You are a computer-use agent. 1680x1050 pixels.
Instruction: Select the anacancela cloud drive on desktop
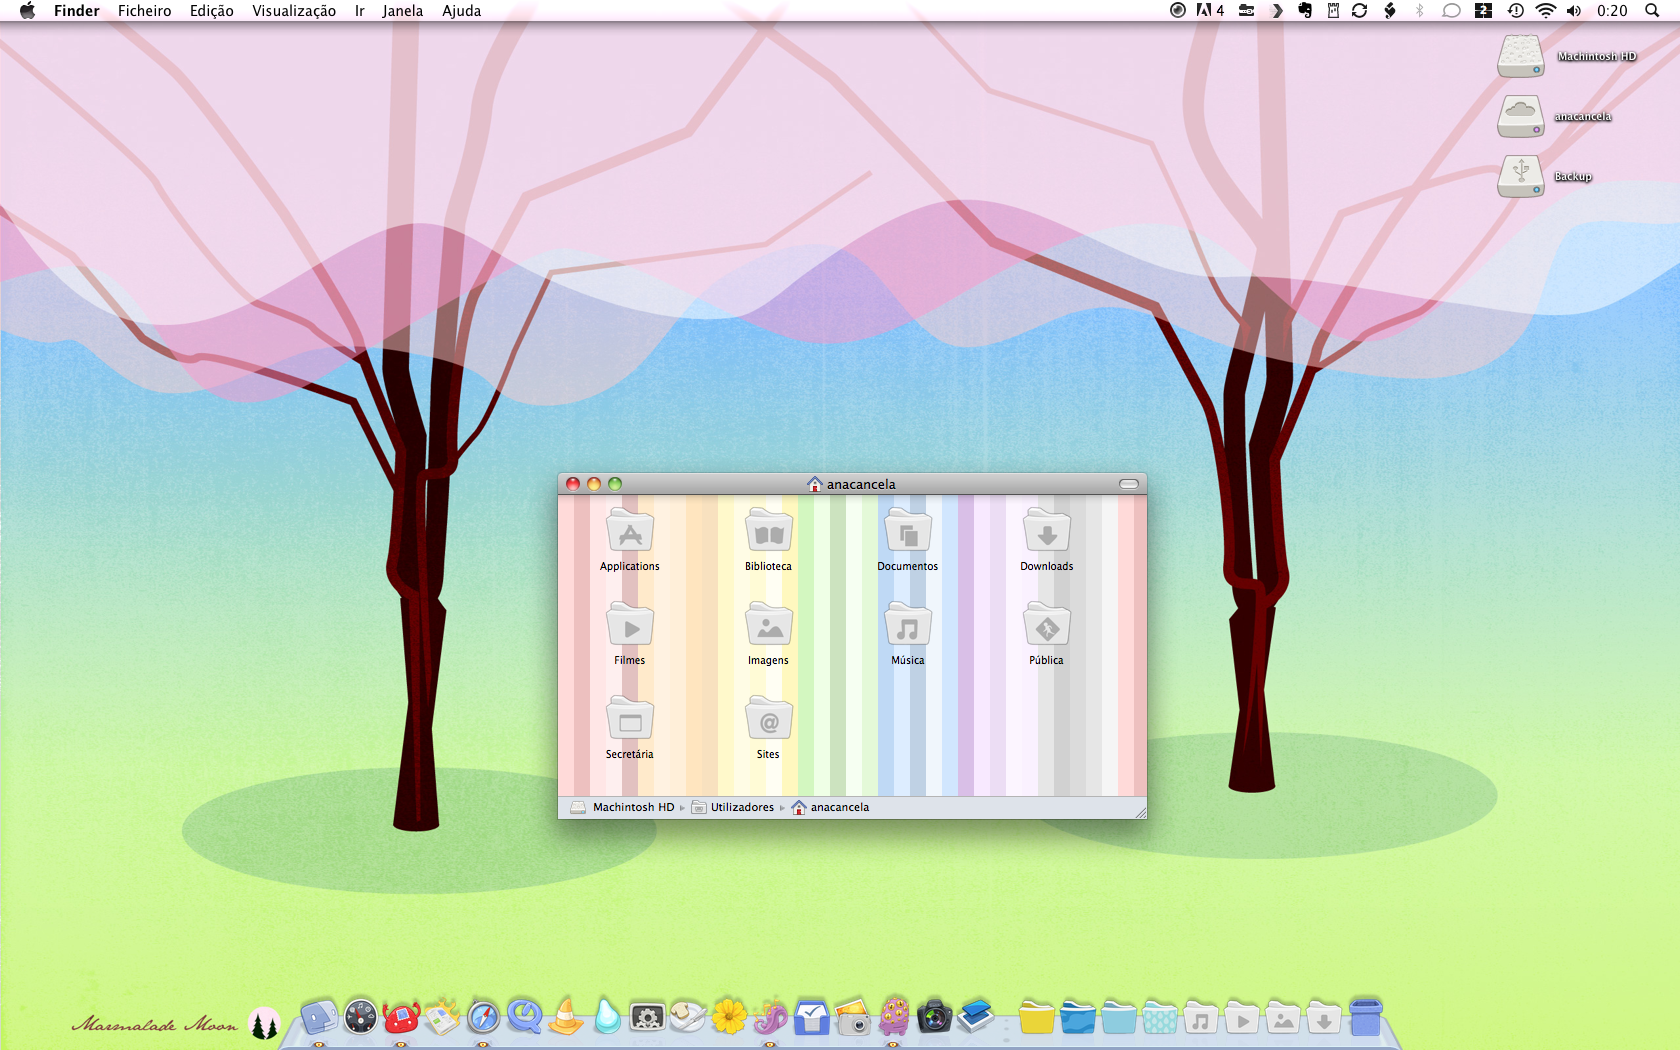pos(1521,116)
